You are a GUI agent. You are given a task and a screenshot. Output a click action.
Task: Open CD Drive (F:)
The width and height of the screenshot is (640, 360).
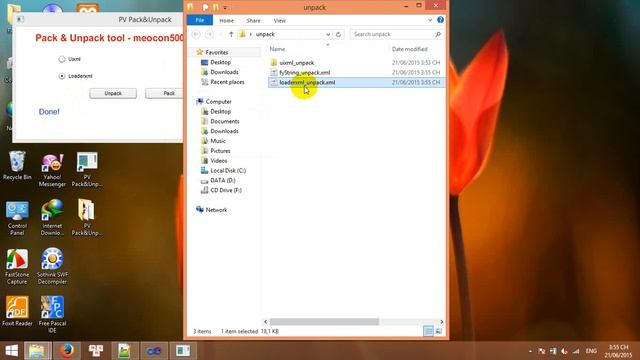click(226, 190)
